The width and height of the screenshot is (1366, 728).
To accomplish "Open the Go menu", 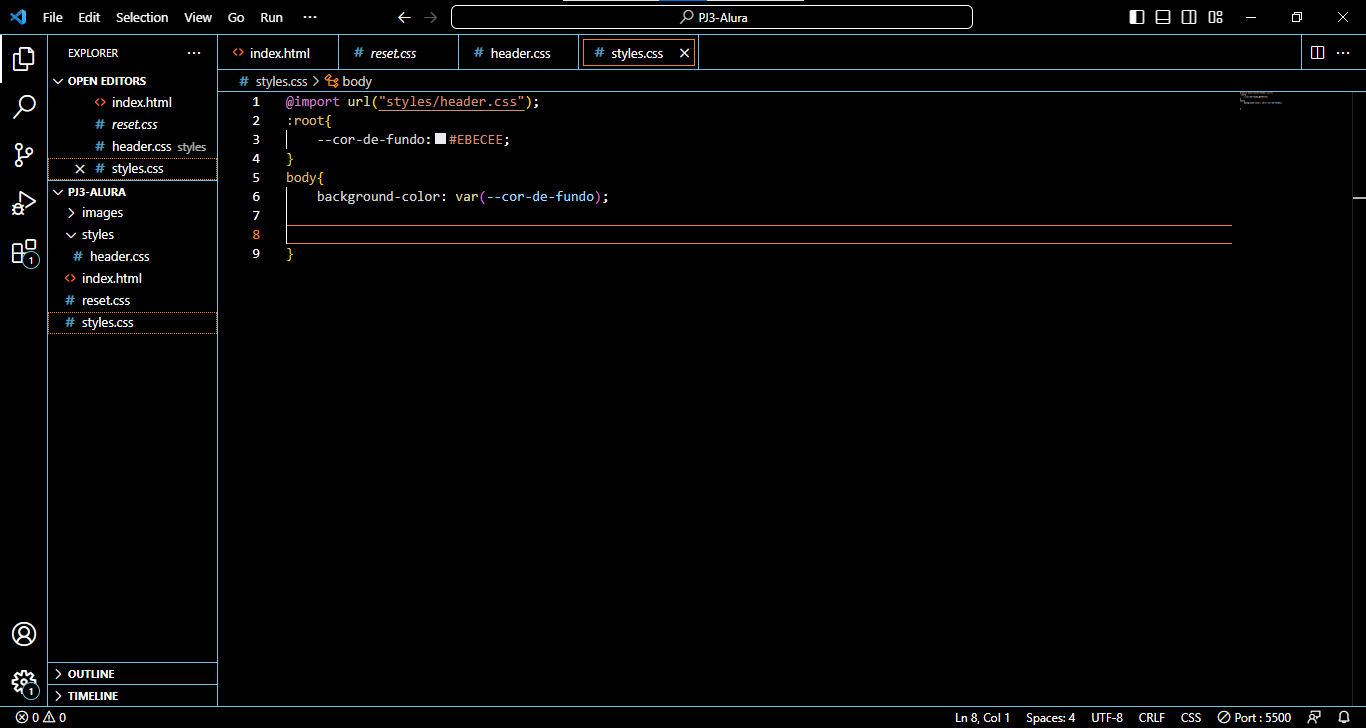I will [x=236, y=17].
